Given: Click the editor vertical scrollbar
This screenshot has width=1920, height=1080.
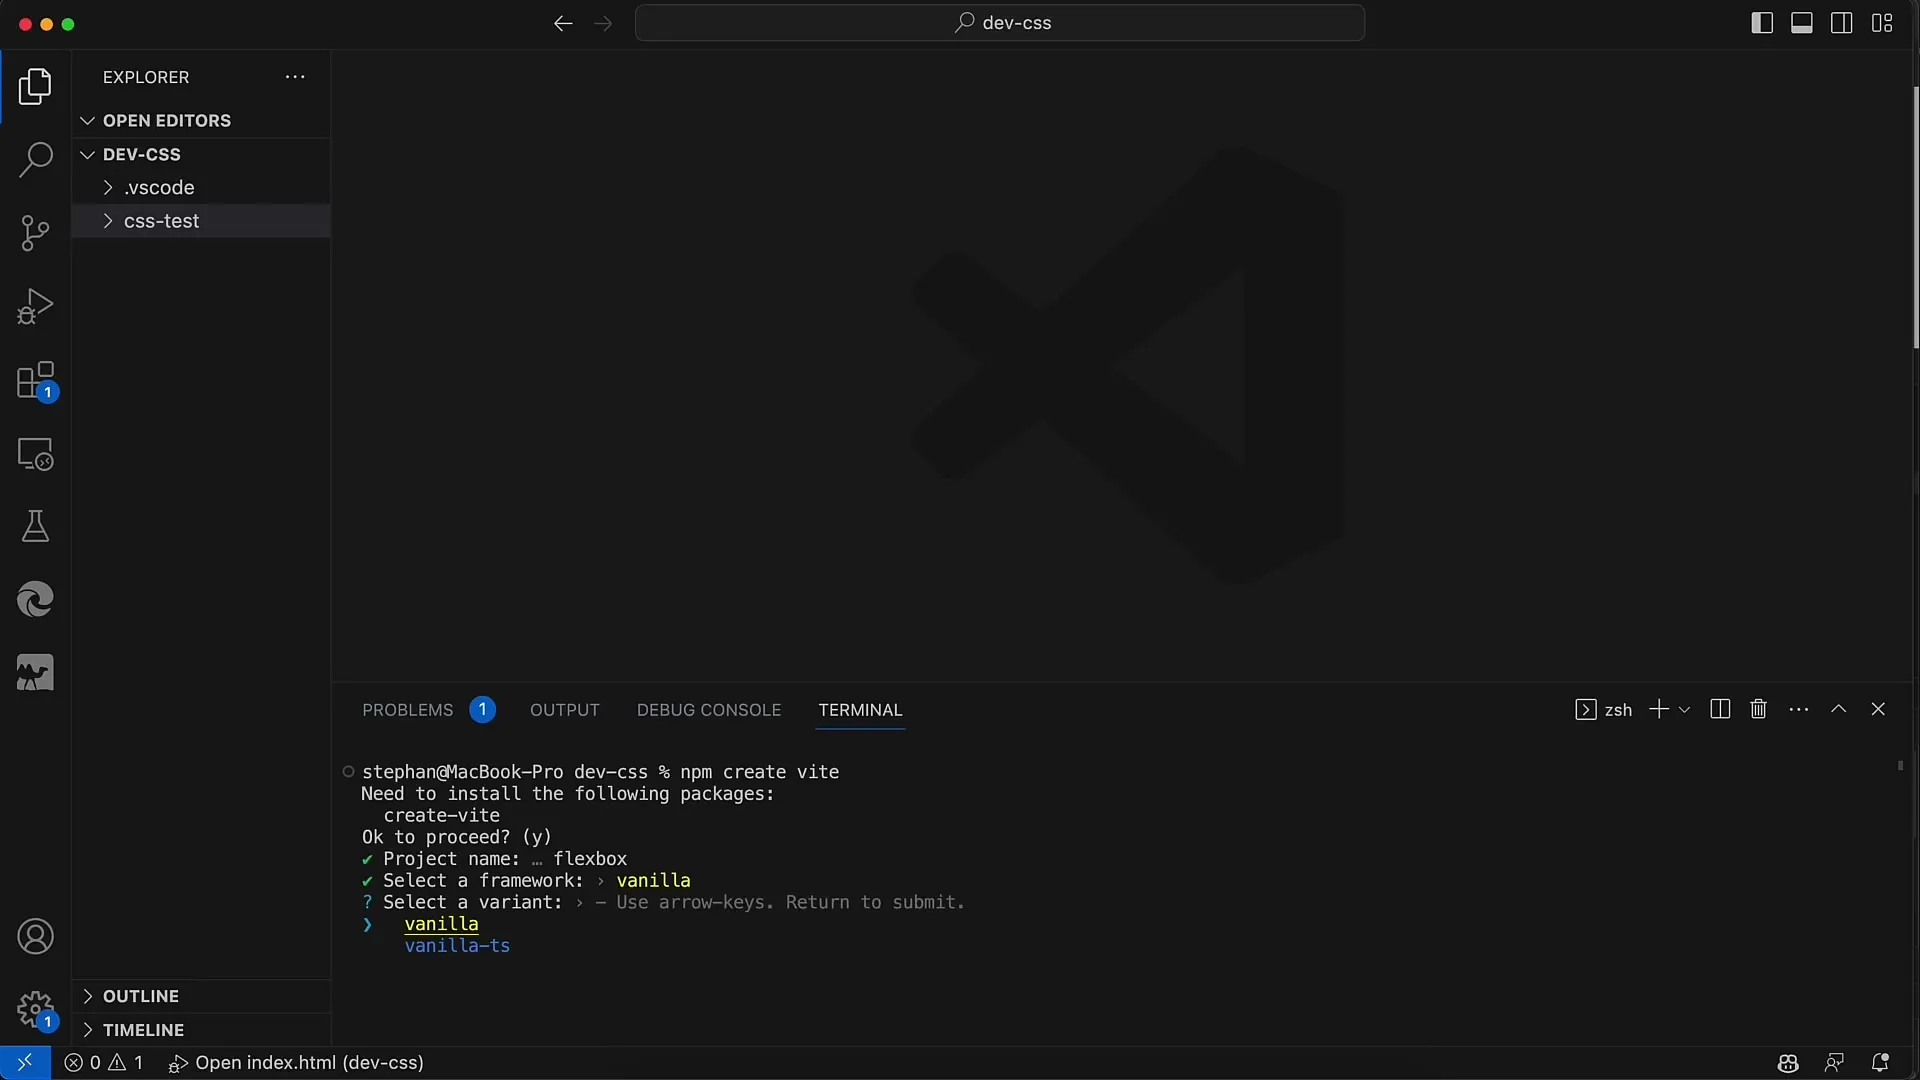Looking at the screenshot, I should pos(1915,218).
